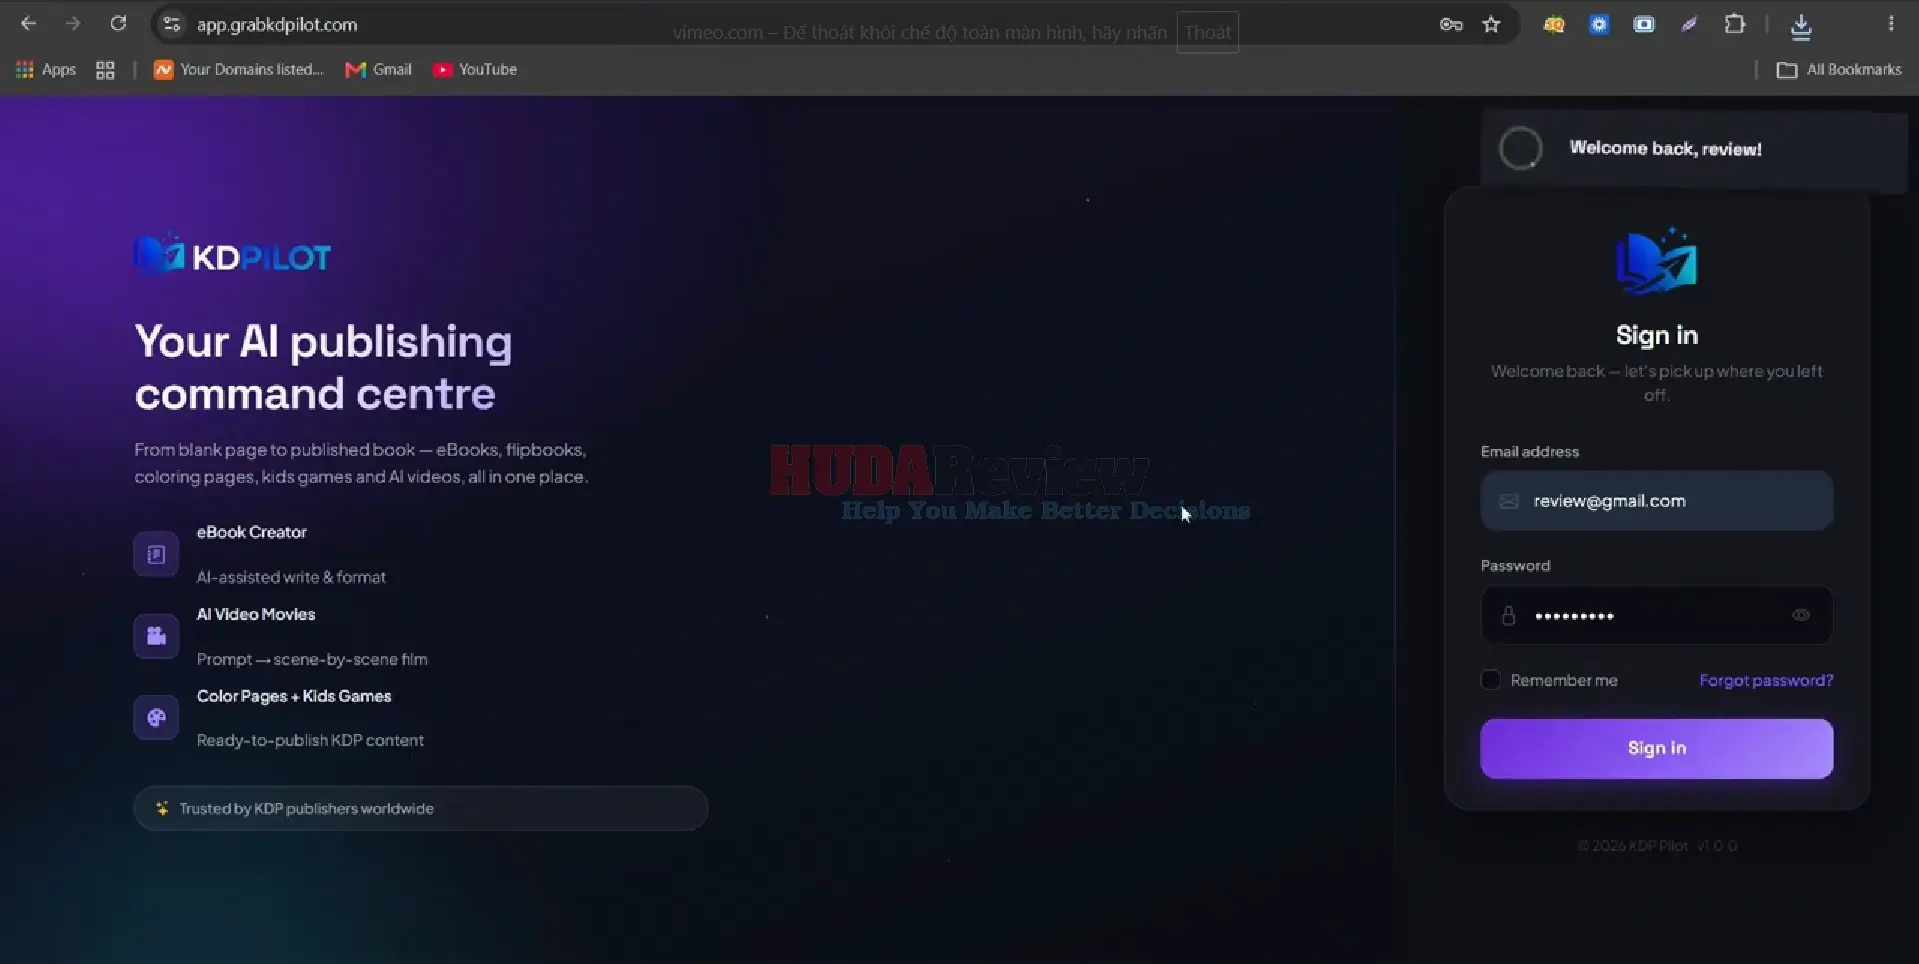This screenshot has width=1919, height=964.
Task: Open the blue gear extension icon
Action: (1599, 24)
